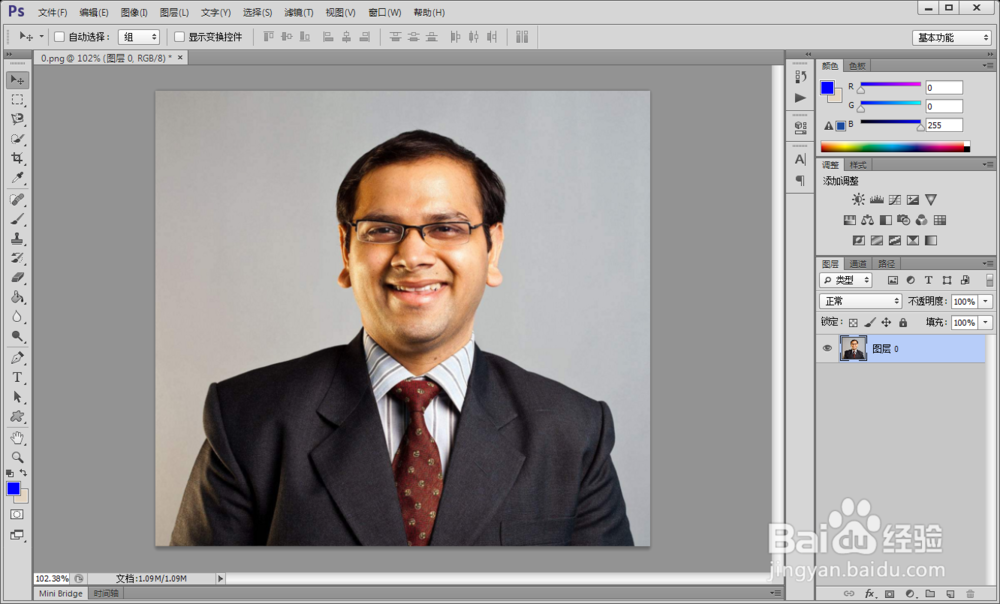Select the Blur tool
1000x604 pixels.
coord(17,317)
